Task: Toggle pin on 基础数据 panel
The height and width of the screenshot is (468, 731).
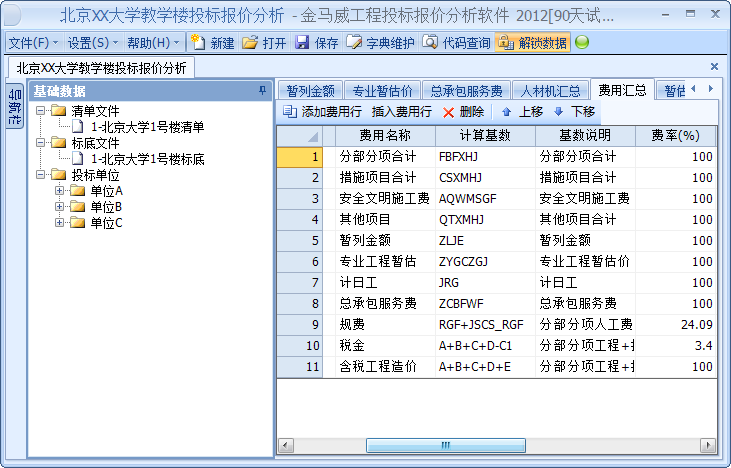Action: (262, 91)
